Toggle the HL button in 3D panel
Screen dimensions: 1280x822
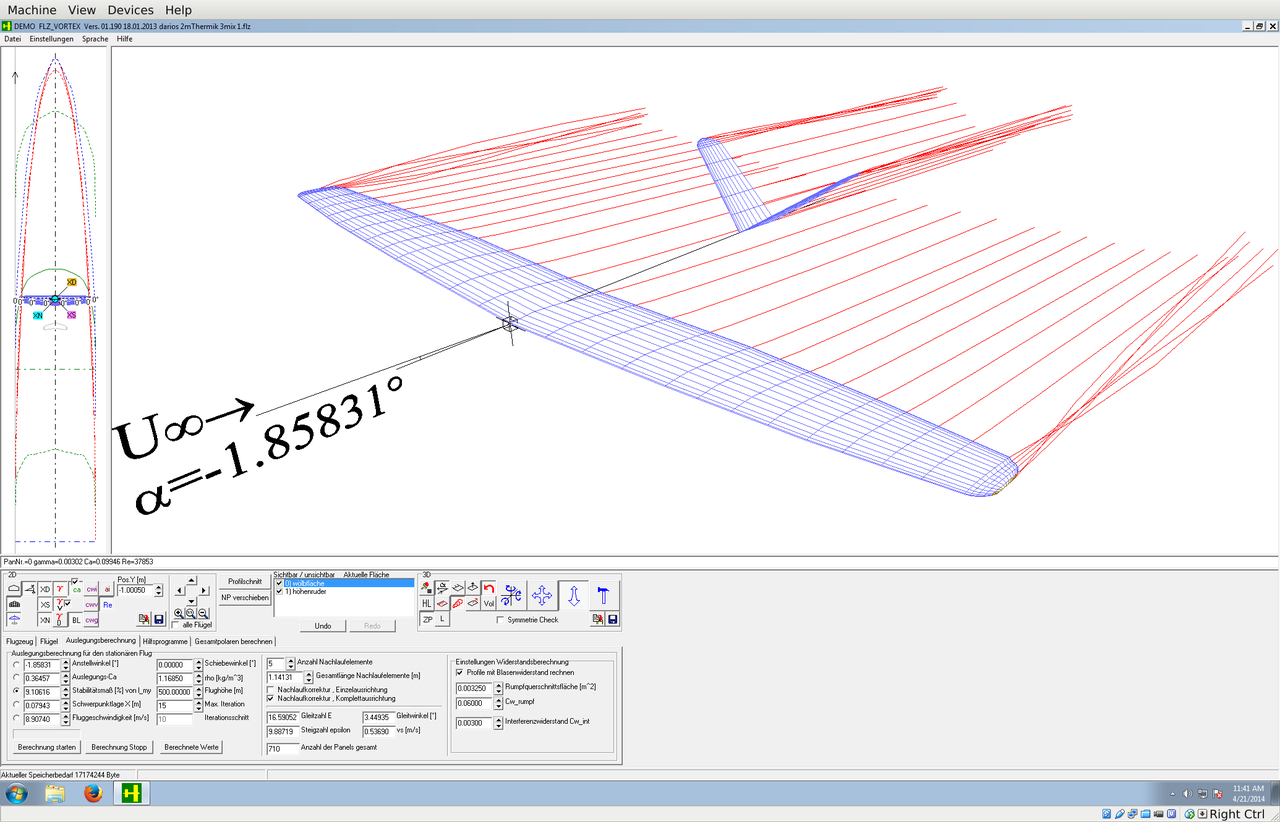point(427,604)
